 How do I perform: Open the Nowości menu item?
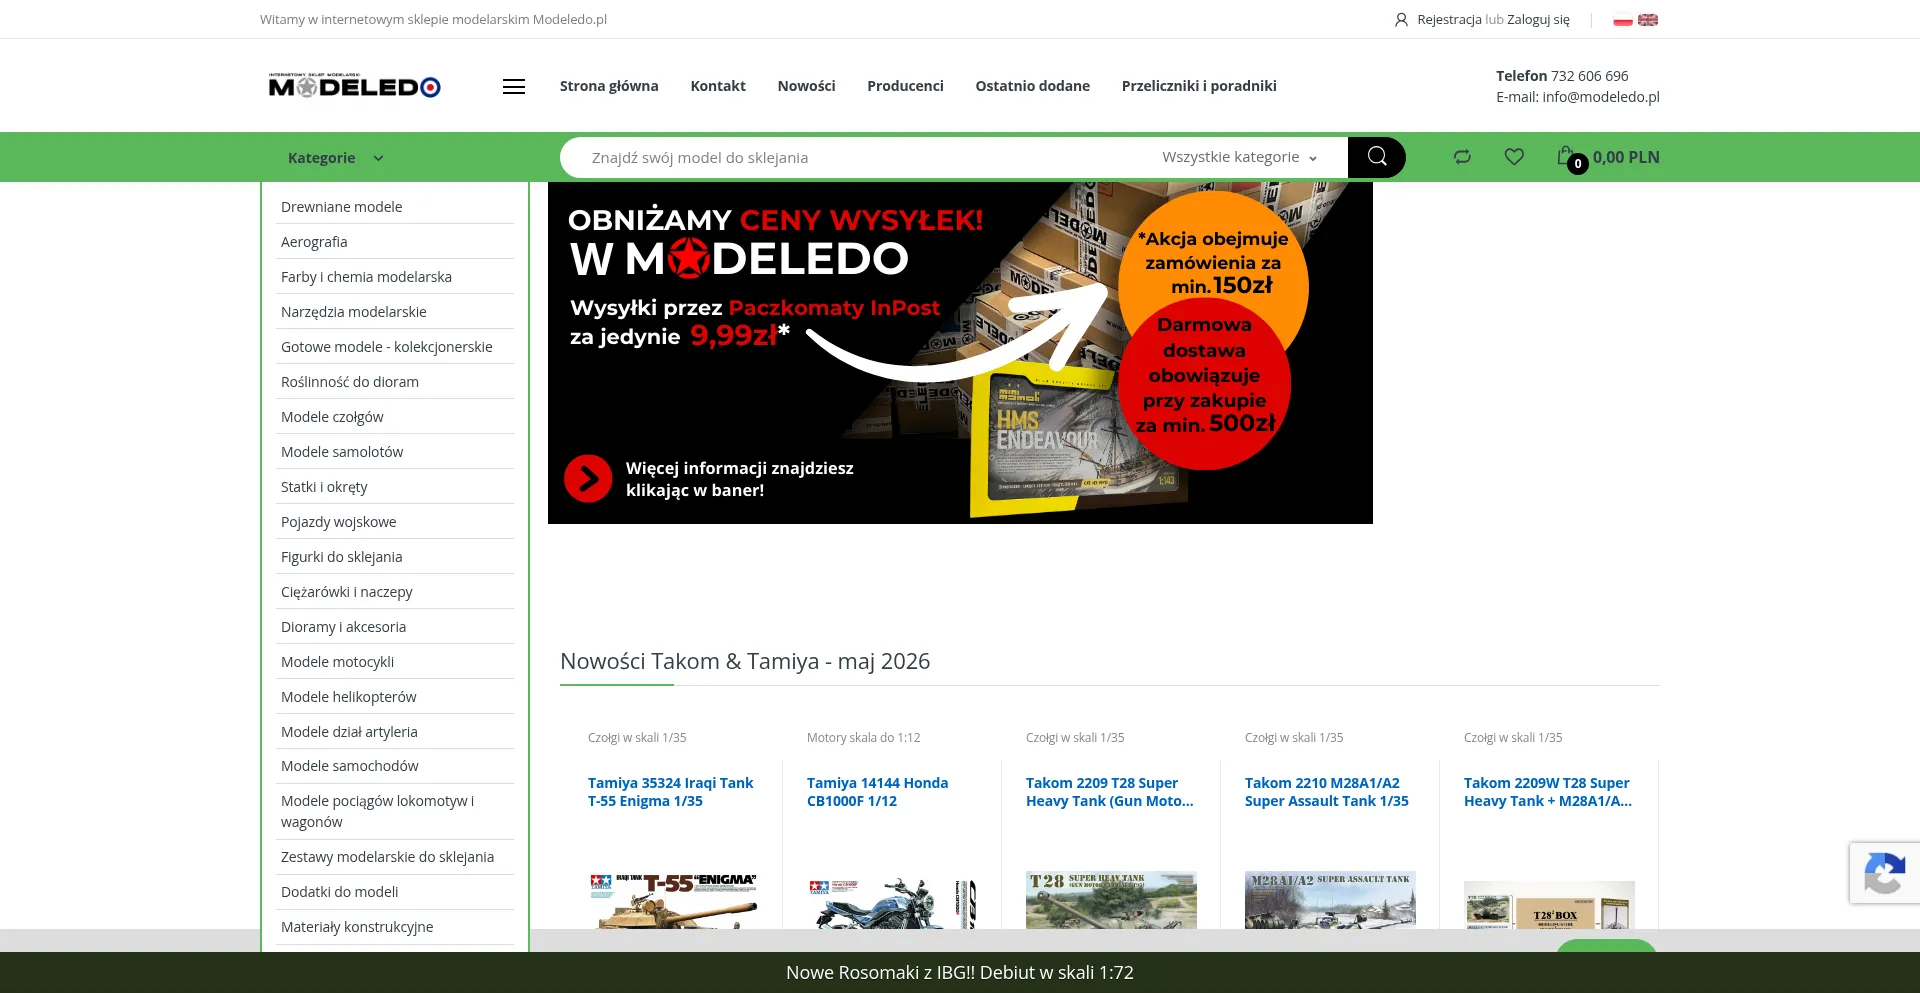[x=806, y=86]
